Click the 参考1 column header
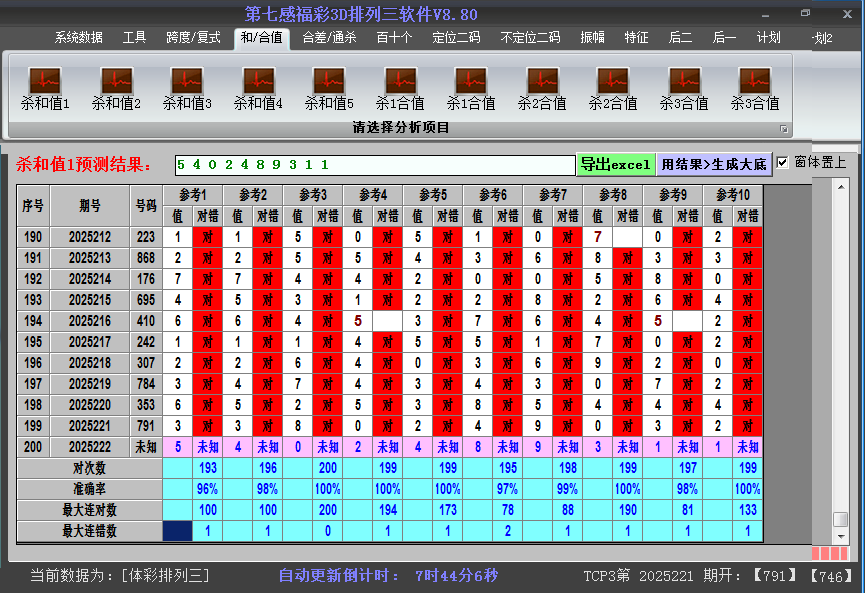 193,194
